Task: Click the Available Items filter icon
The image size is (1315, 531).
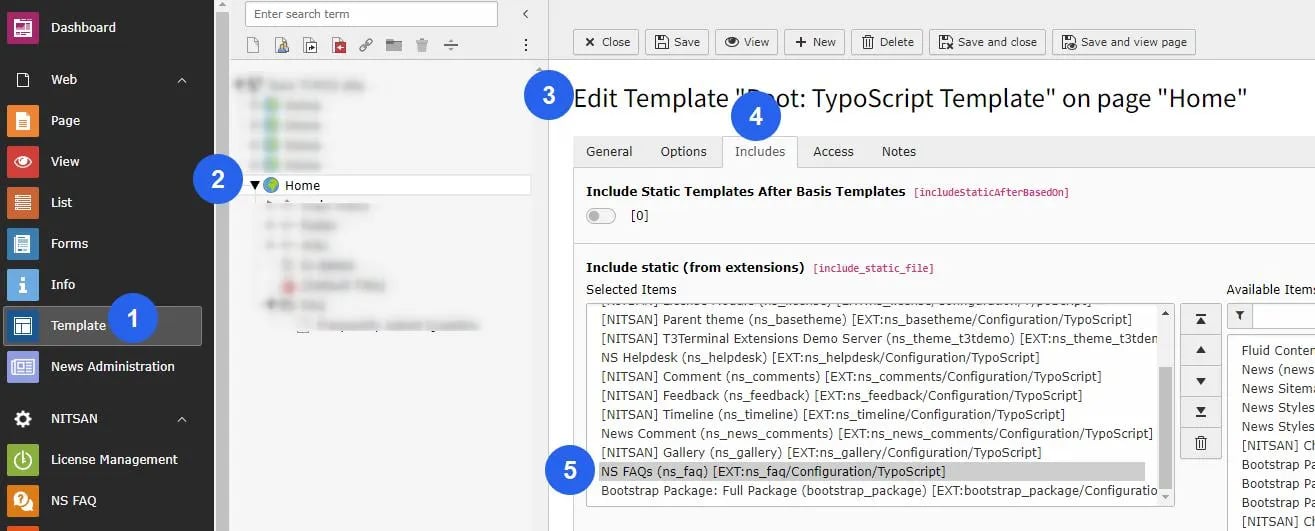Action: pos(1239,316)
